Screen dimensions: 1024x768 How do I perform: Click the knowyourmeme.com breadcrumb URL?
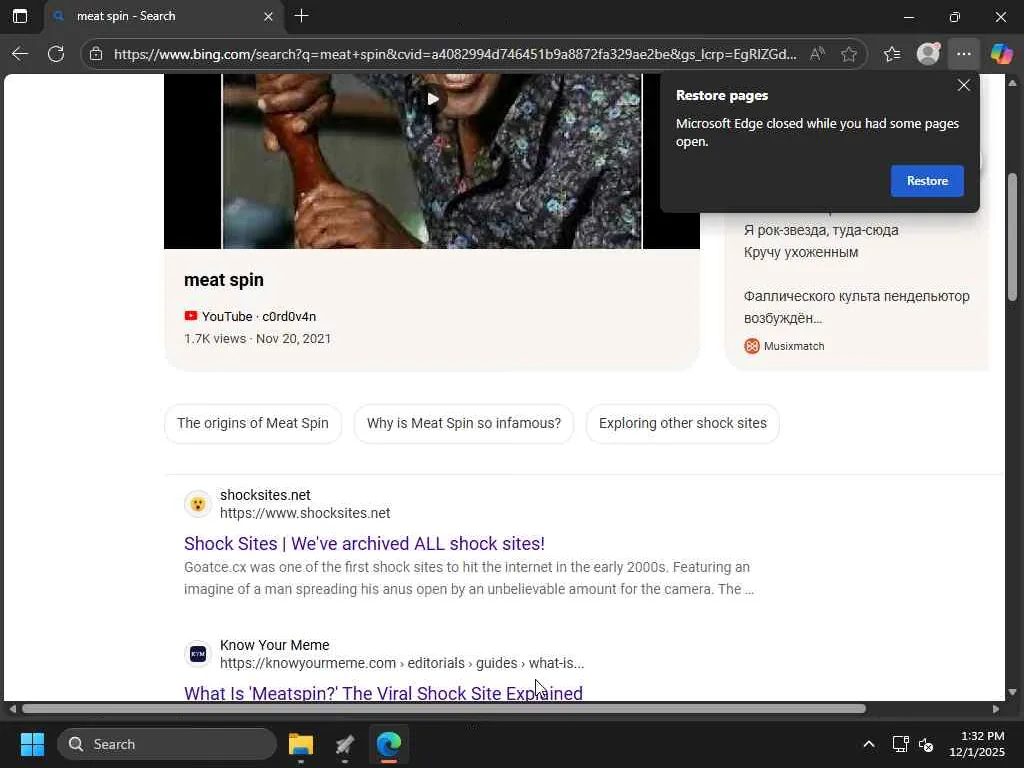coord(402,663)
